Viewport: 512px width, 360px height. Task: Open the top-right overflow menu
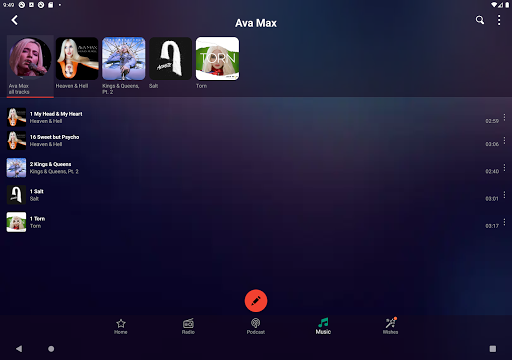[499, 20]
